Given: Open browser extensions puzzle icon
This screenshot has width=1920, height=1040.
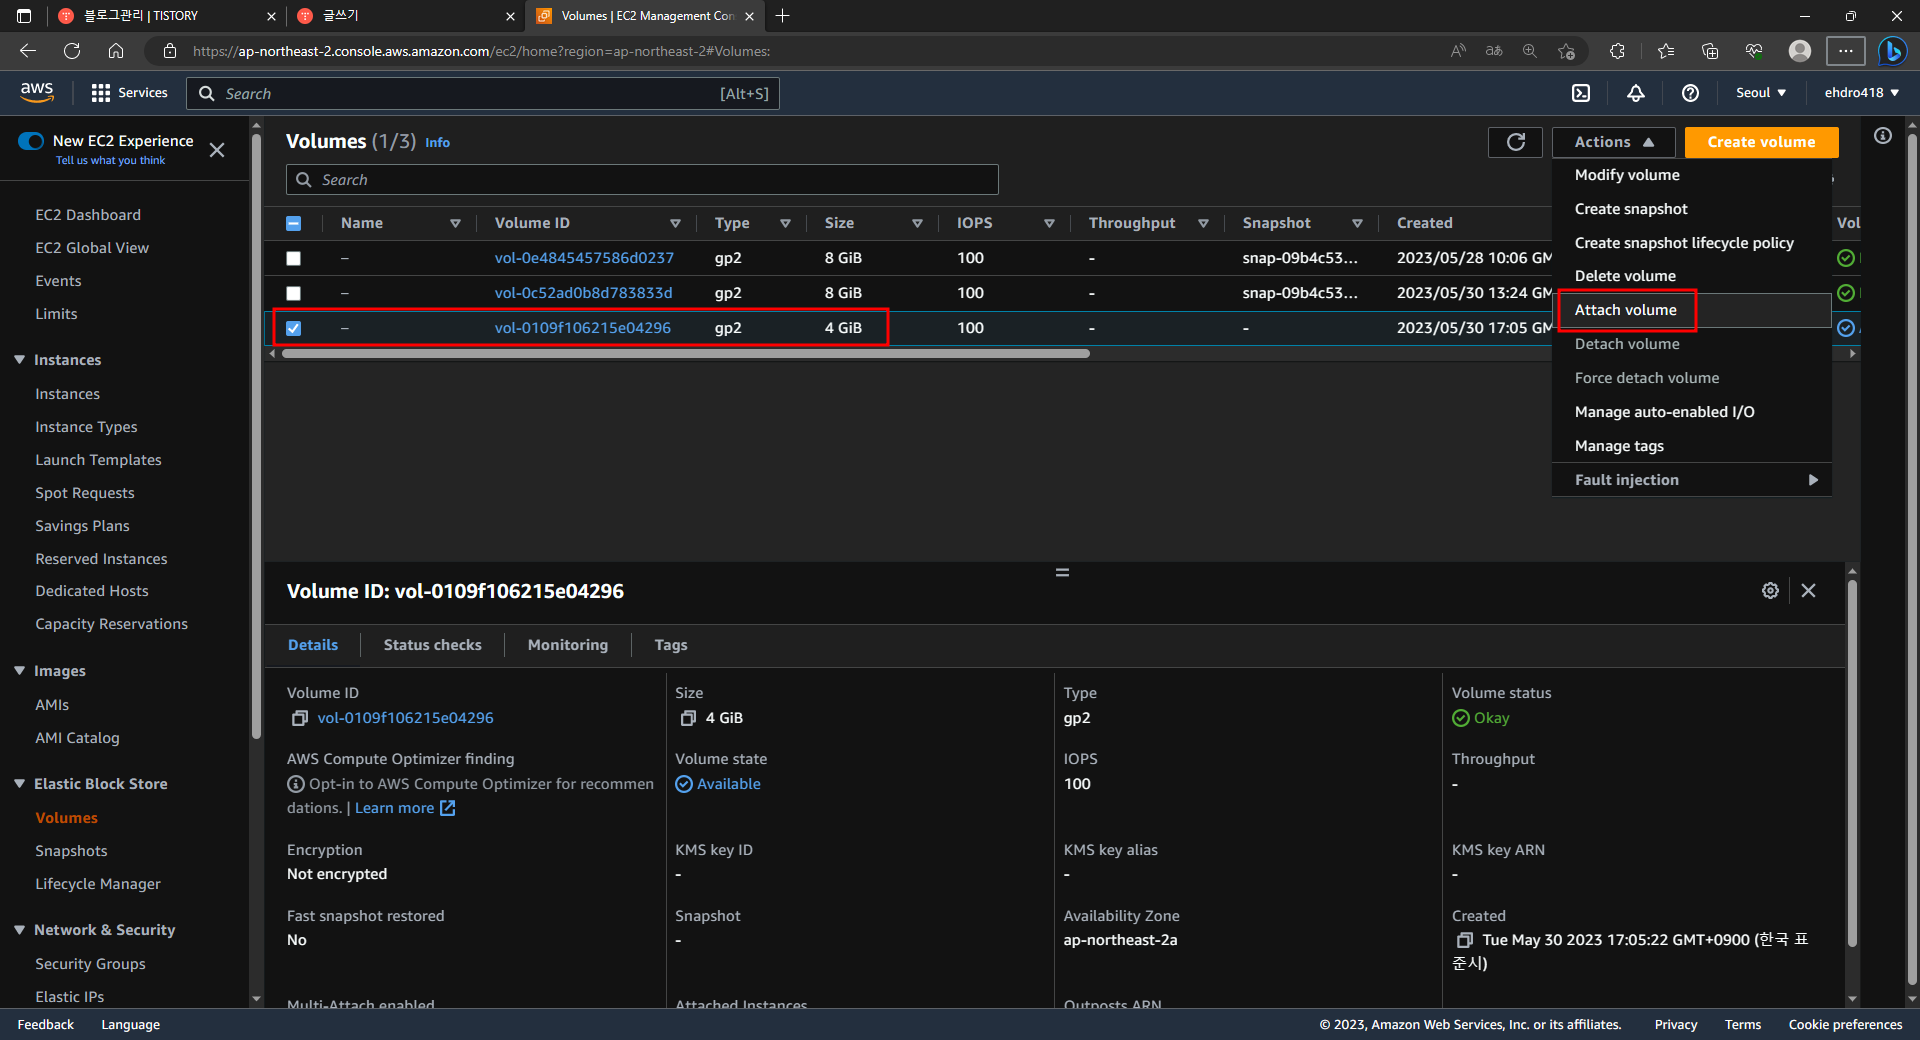Looking at the screenshot, I should pyautogui.click(x=1617, y=51).
